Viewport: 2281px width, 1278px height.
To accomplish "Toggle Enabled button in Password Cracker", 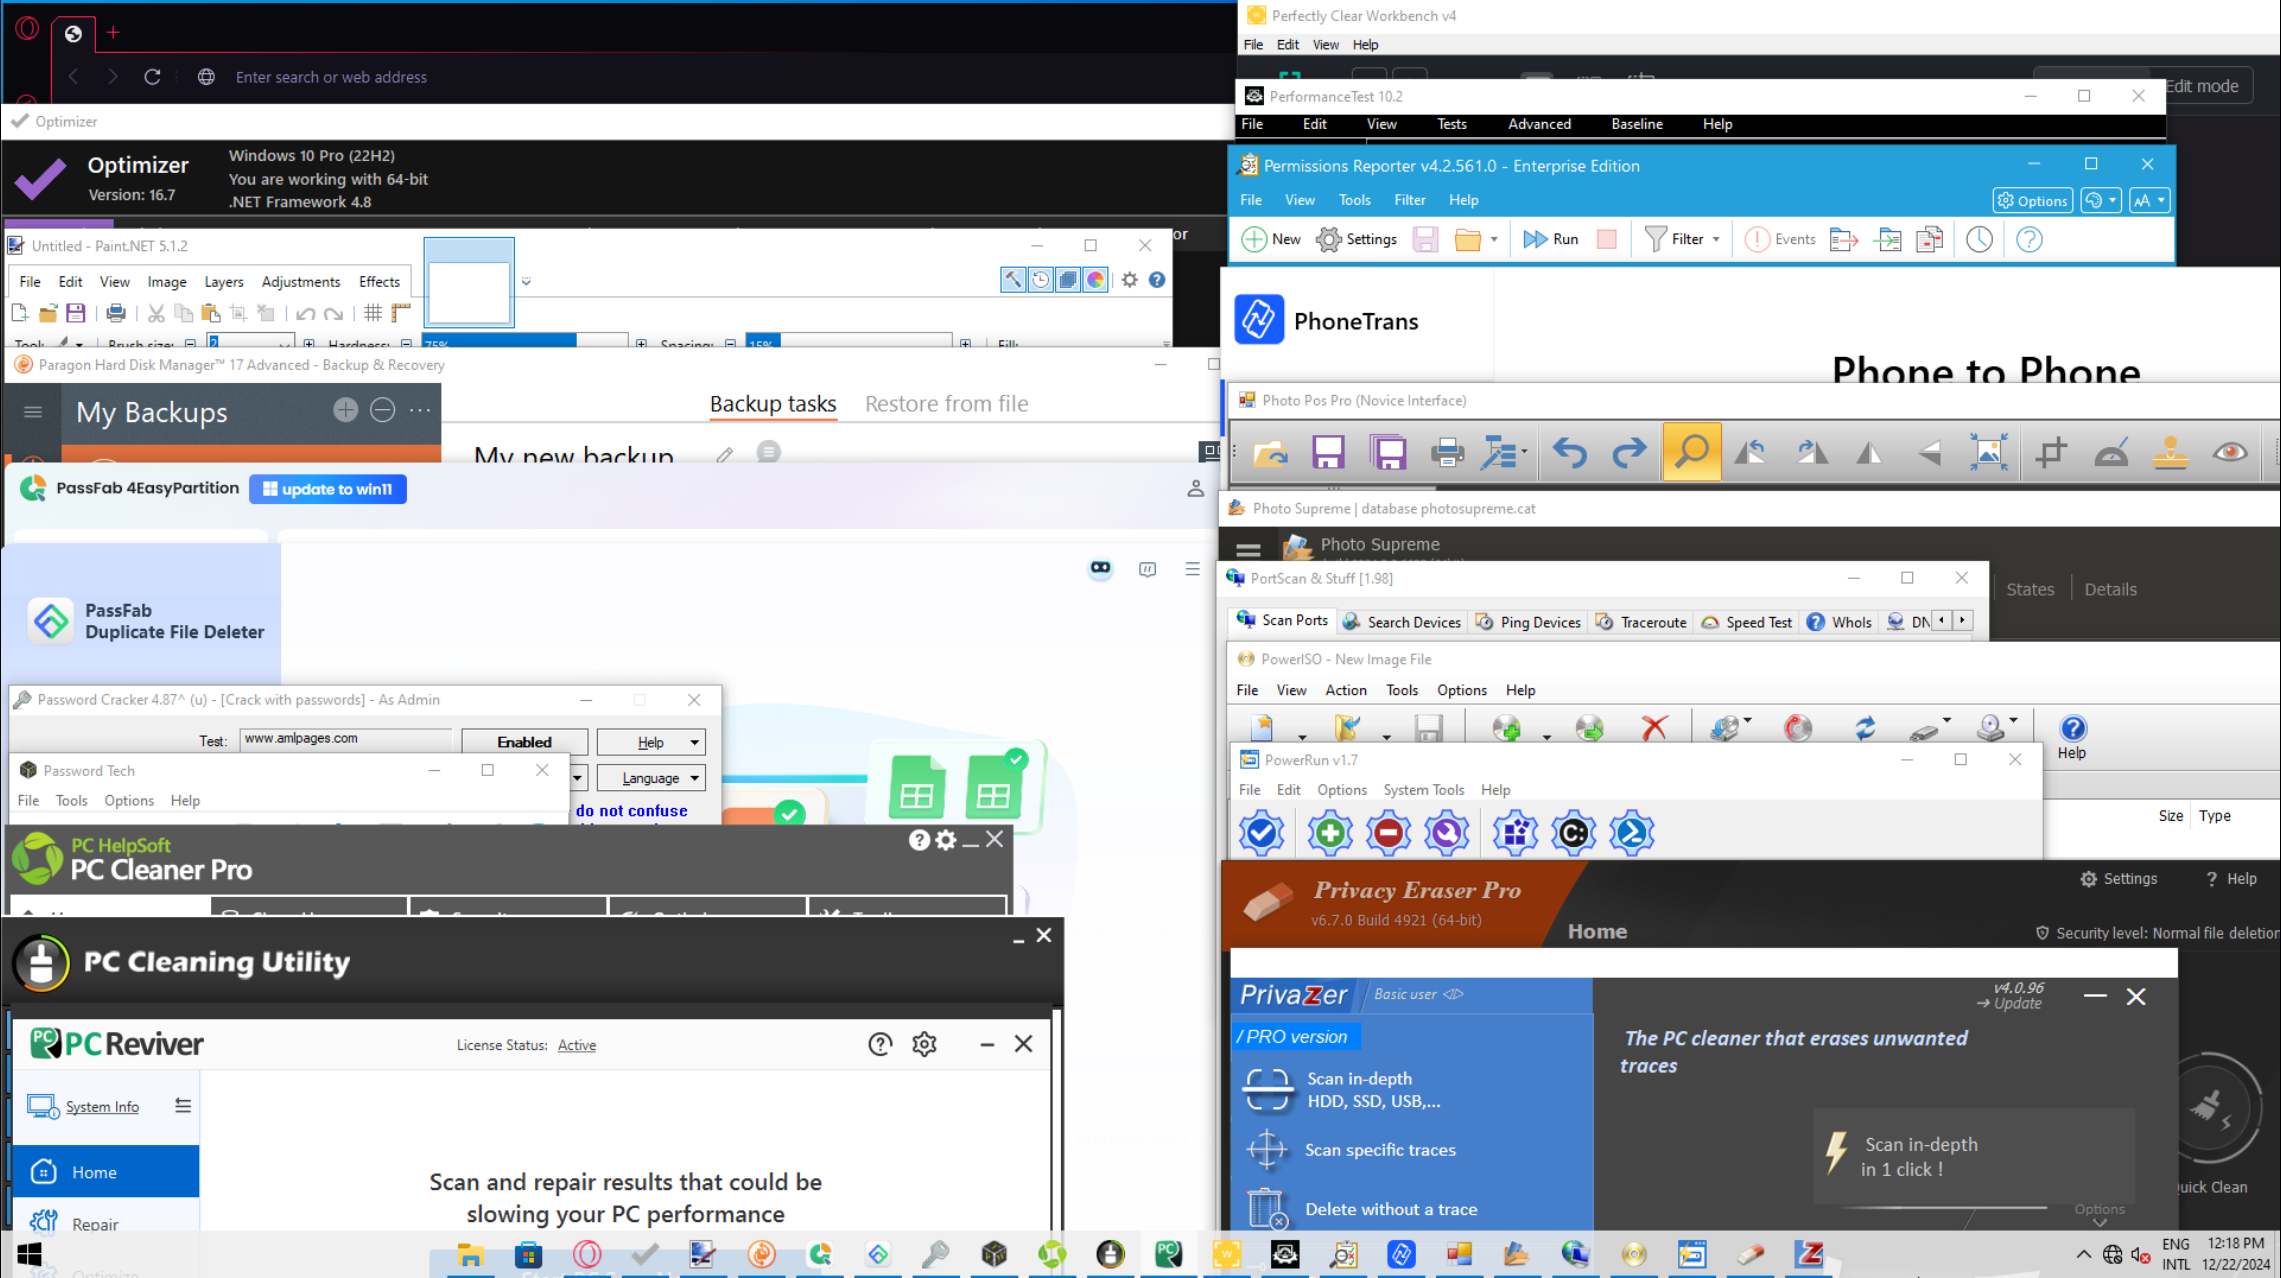I will pyautogui.click(x=524, y=742).
